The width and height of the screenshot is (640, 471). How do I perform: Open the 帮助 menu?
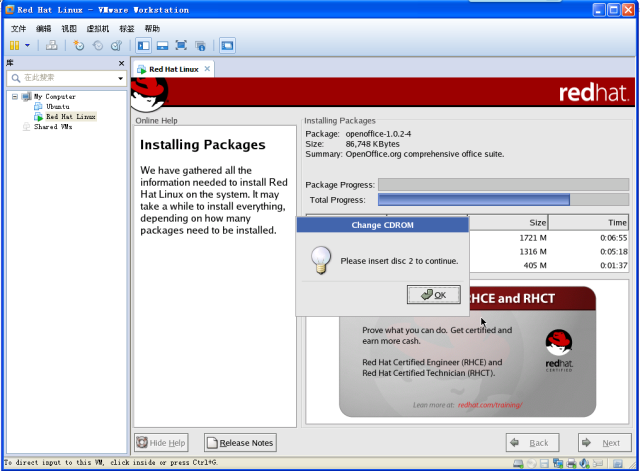tap(152, 29)
